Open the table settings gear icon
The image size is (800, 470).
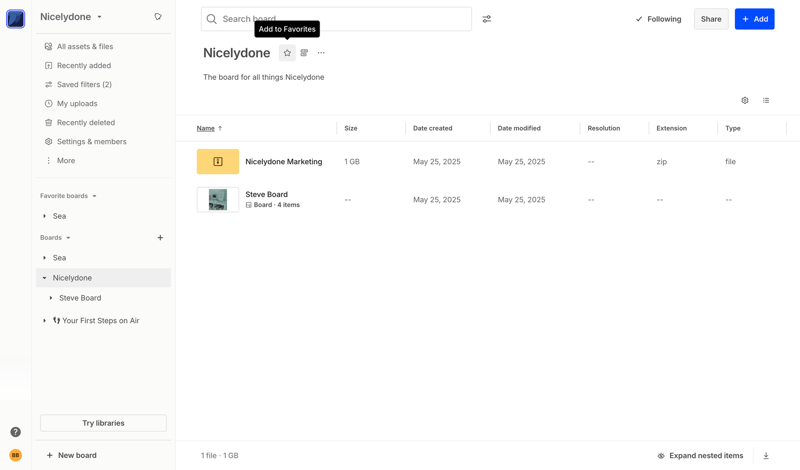(x=745, y=101)
